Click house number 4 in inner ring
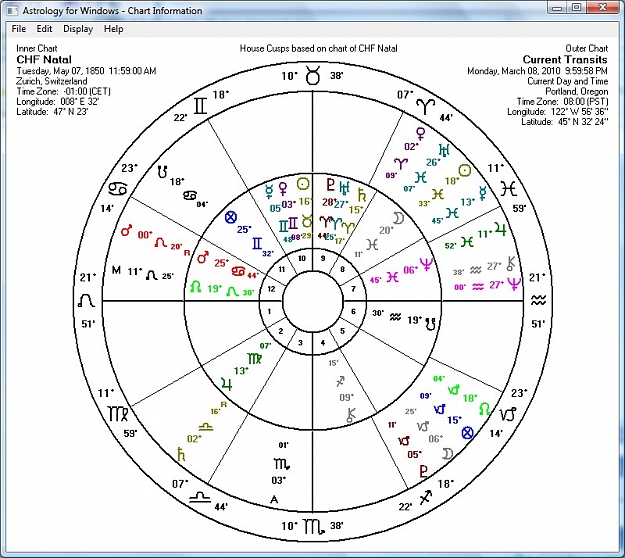Image resolution: width=625 pixels, height=558 pixels. (x=323, y=342)
